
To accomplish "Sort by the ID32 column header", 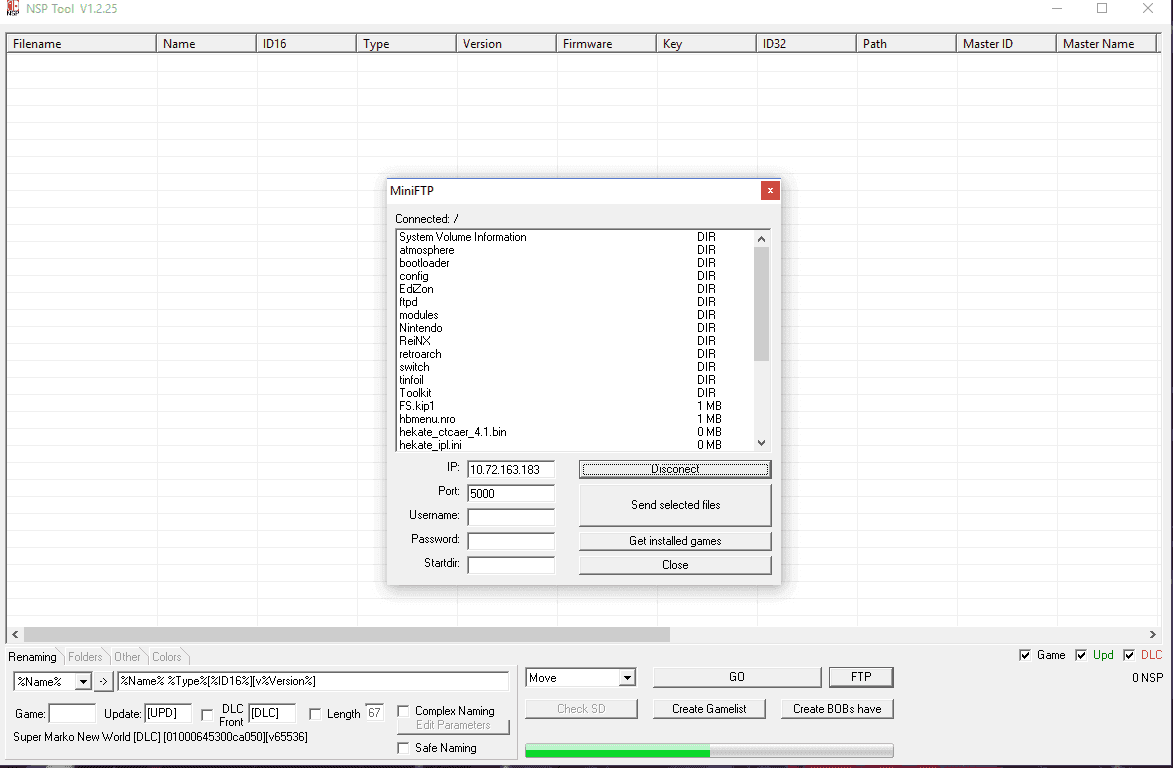I will [806, 43].
